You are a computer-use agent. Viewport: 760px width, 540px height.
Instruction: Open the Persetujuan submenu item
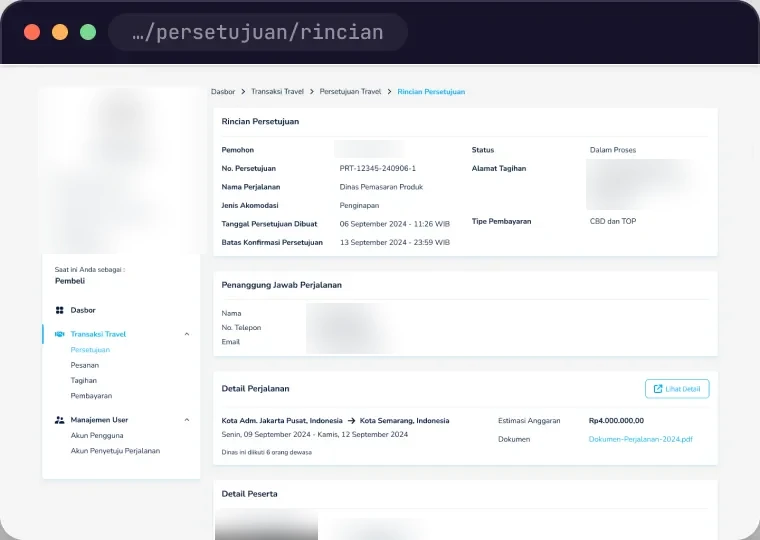(90, 349)
